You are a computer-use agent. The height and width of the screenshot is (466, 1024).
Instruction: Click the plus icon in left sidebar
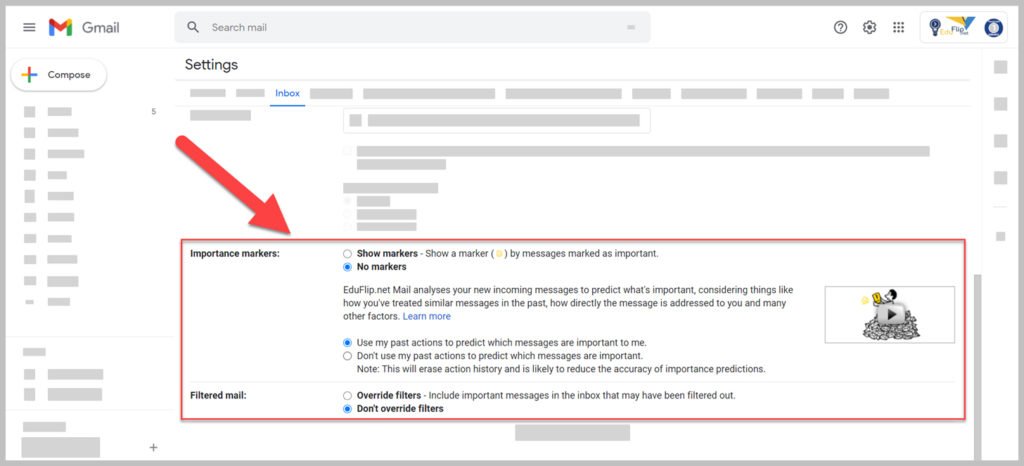[x=153, y=448]
